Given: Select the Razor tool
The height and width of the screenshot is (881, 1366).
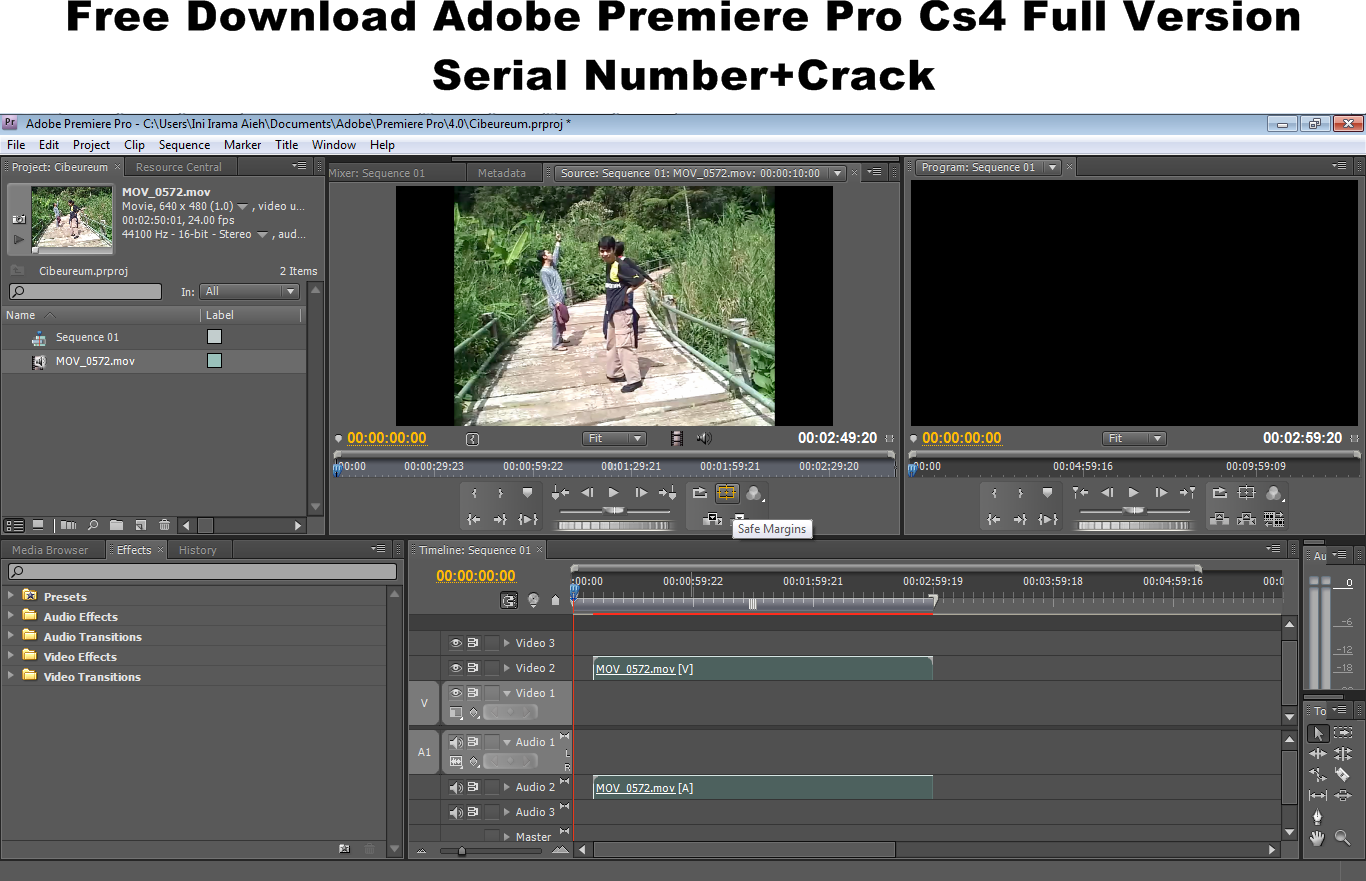Looking at the screenshot, I should click(x=1343, y=775).
